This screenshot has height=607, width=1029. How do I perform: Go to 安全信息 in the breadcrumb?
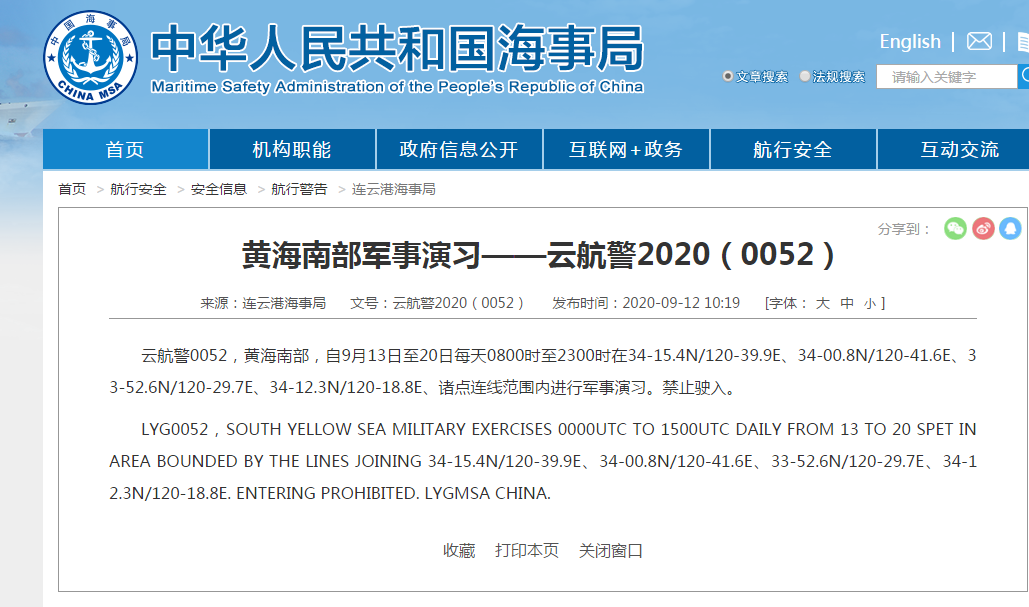(219, 189)
